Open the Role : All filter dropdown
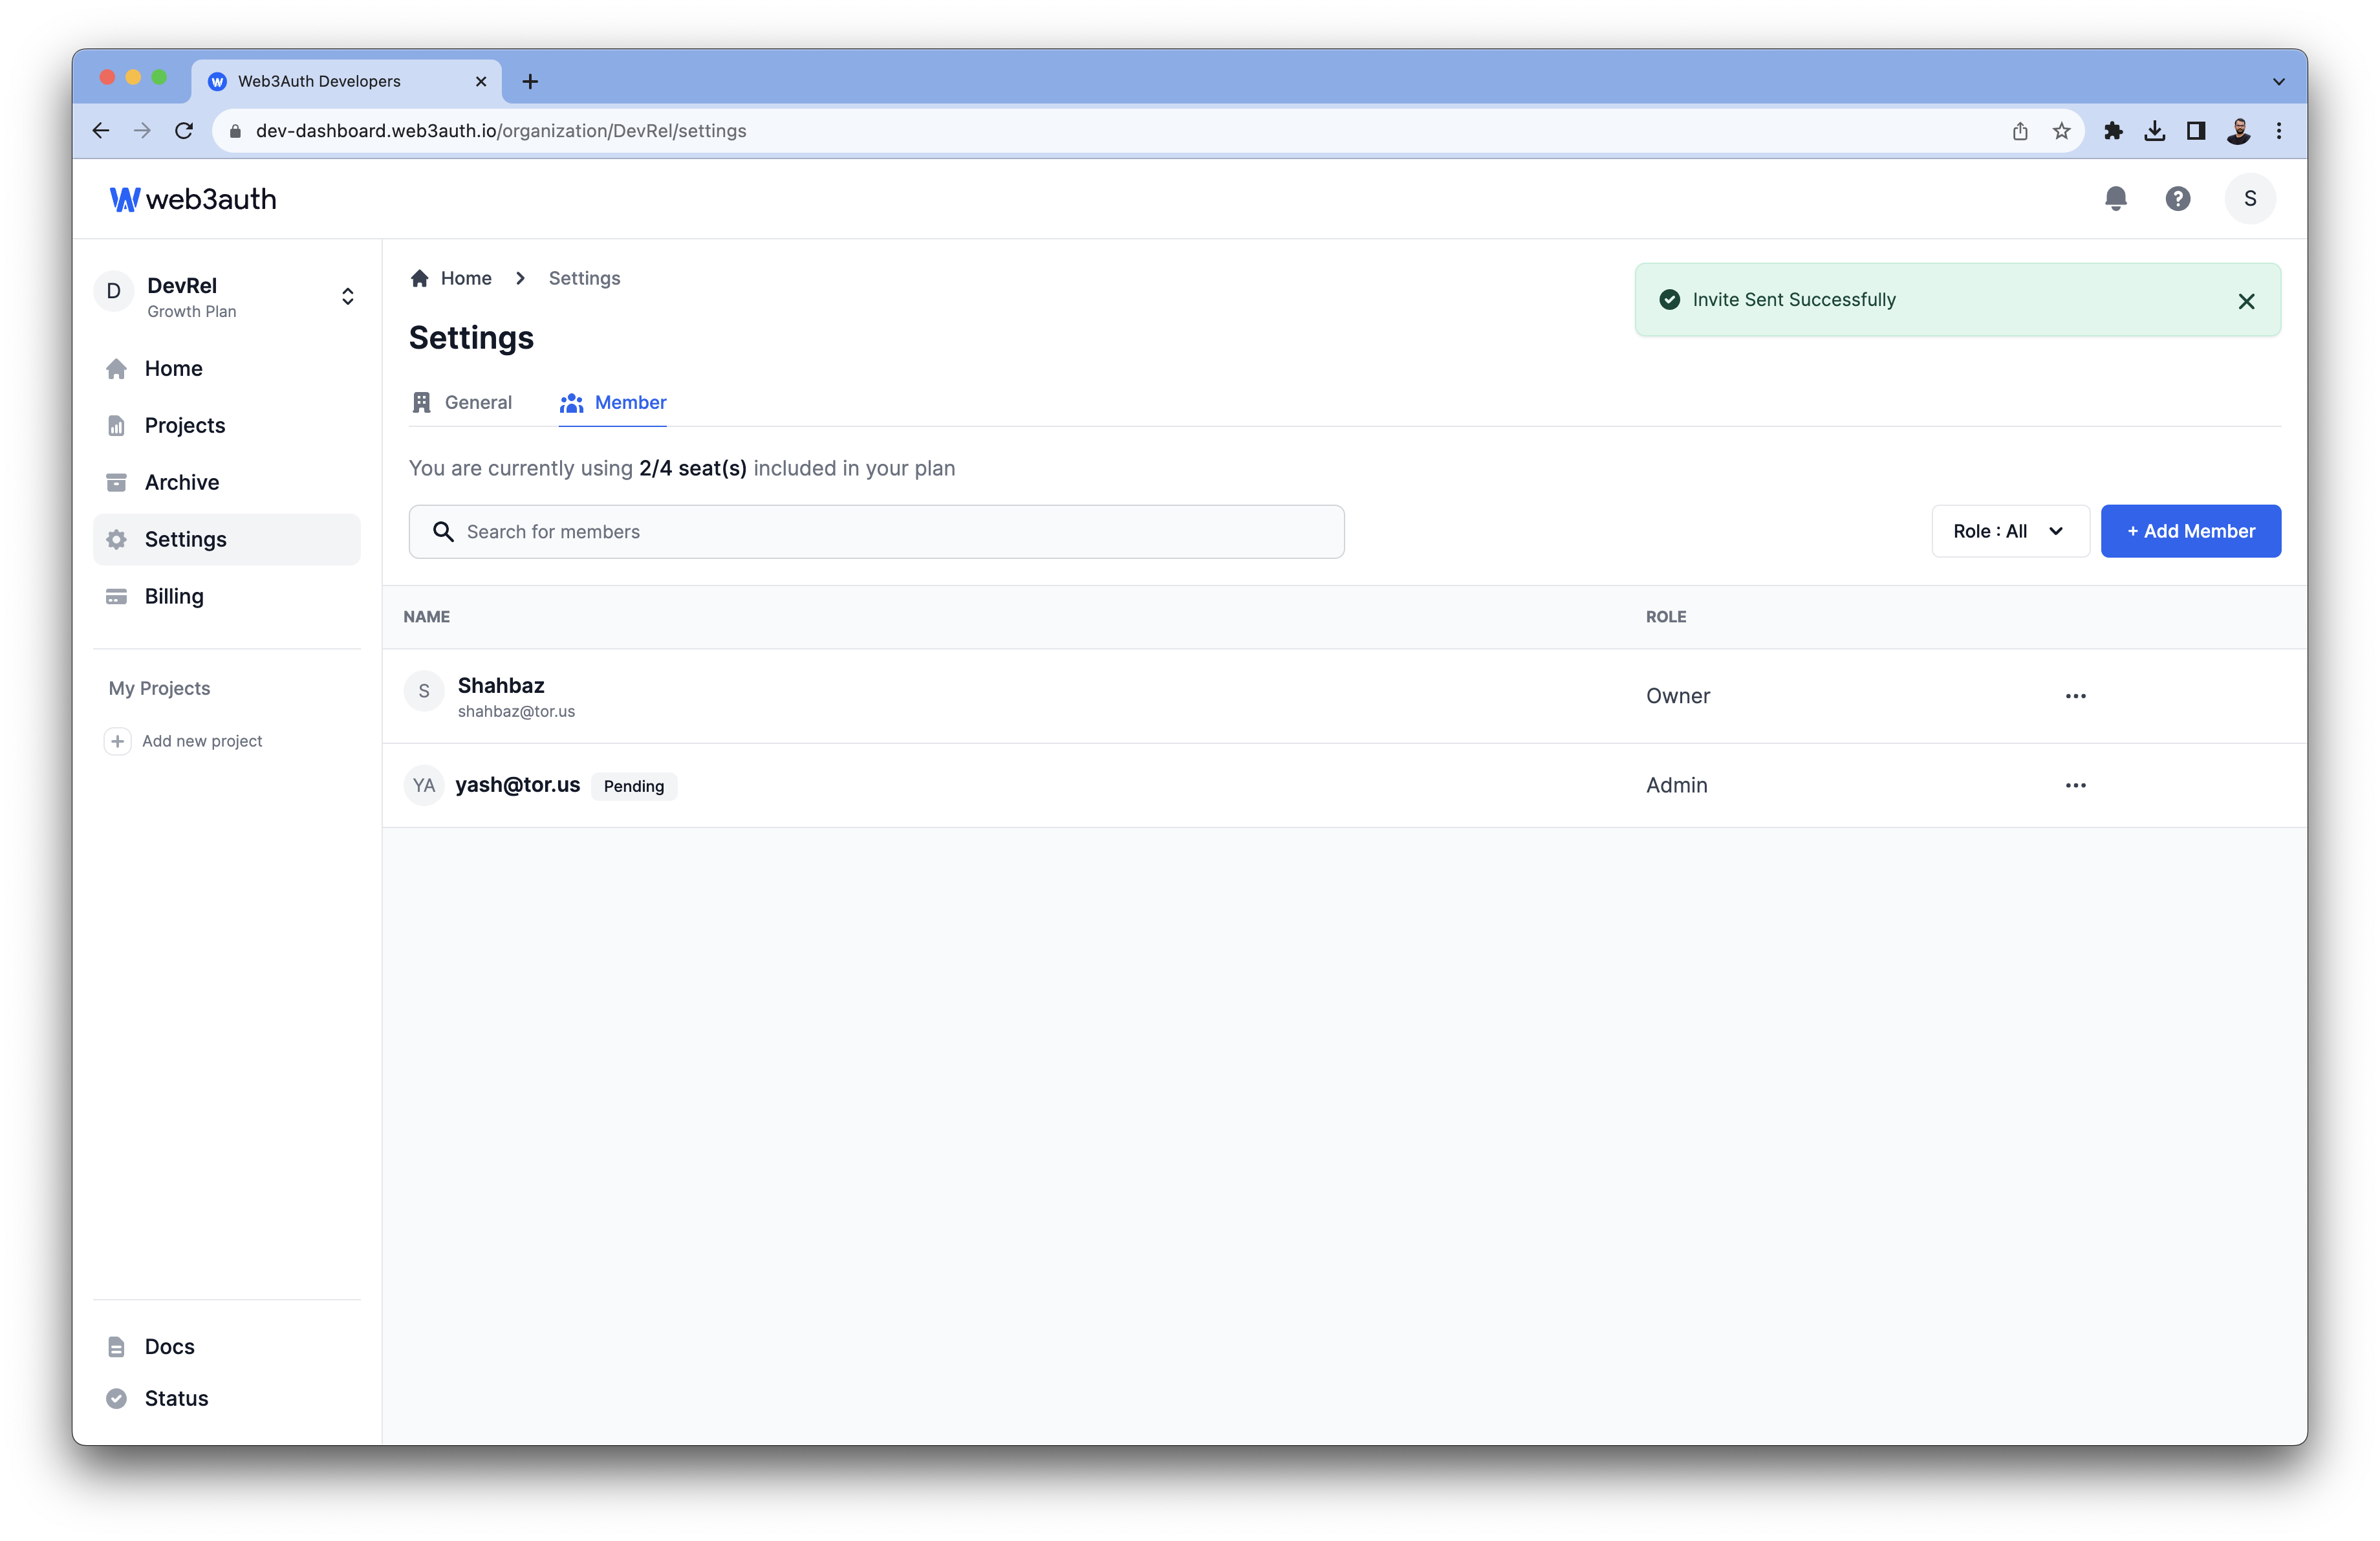2380x1541 pixels. click(x=2010, y=531)
